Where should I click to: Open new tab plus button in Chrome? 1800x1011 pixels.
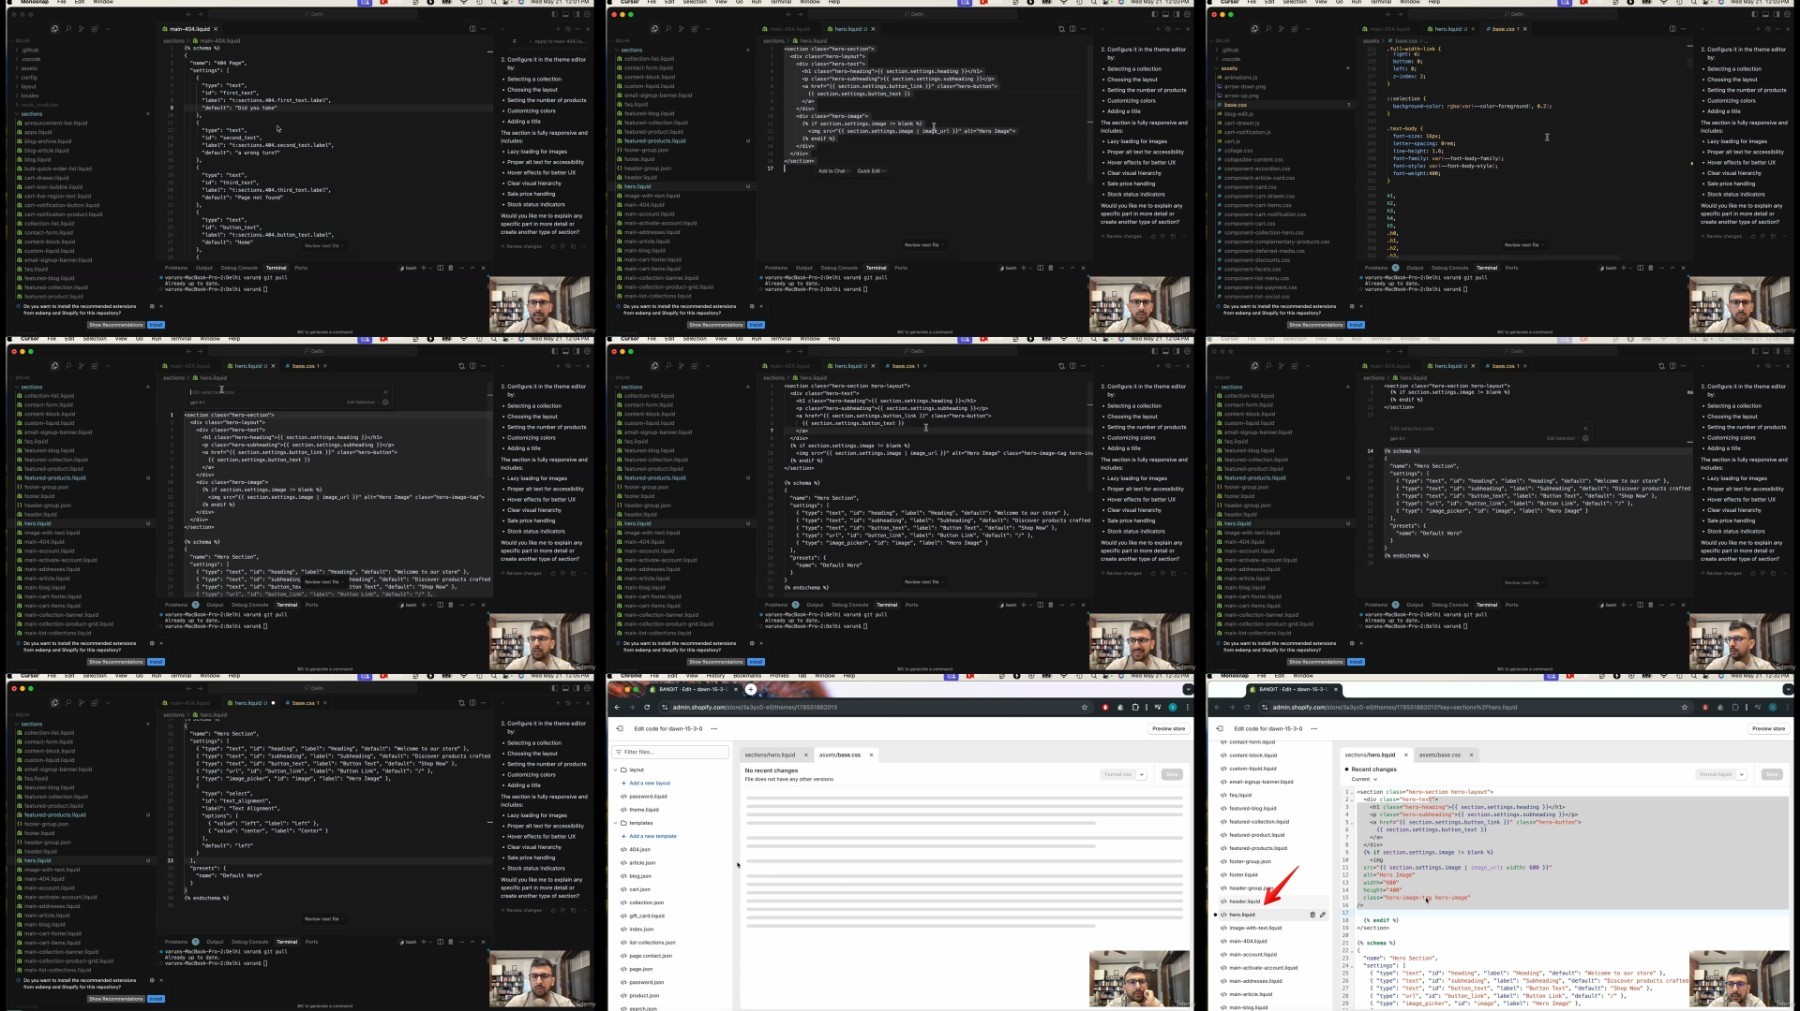751,689
